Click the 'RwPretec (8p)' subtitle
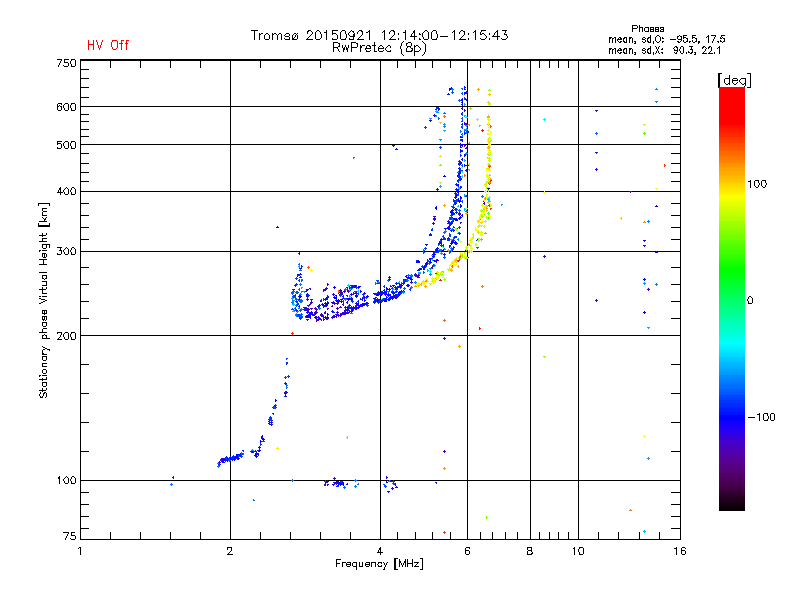The height and width of the screenshot is (600, 800). tap(379, 48)
